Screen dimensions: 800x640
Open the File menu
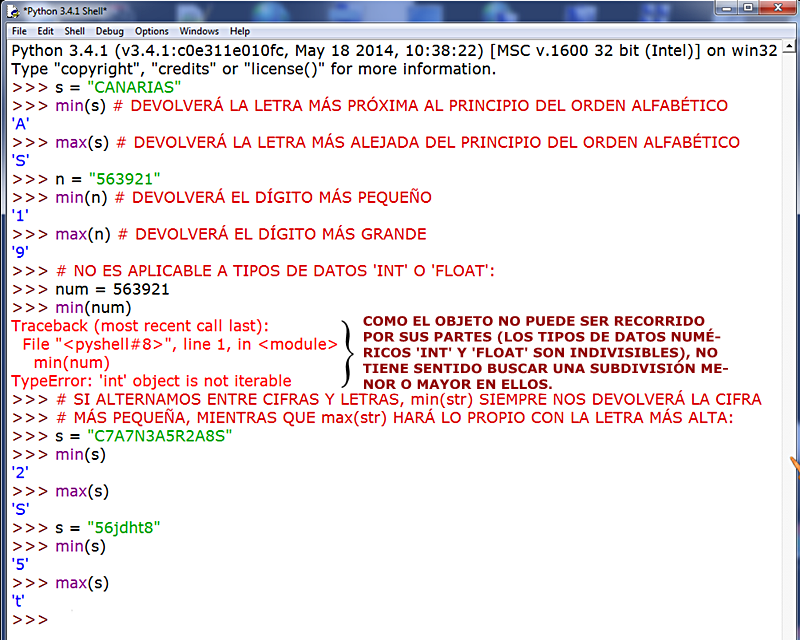click(19, 31)
